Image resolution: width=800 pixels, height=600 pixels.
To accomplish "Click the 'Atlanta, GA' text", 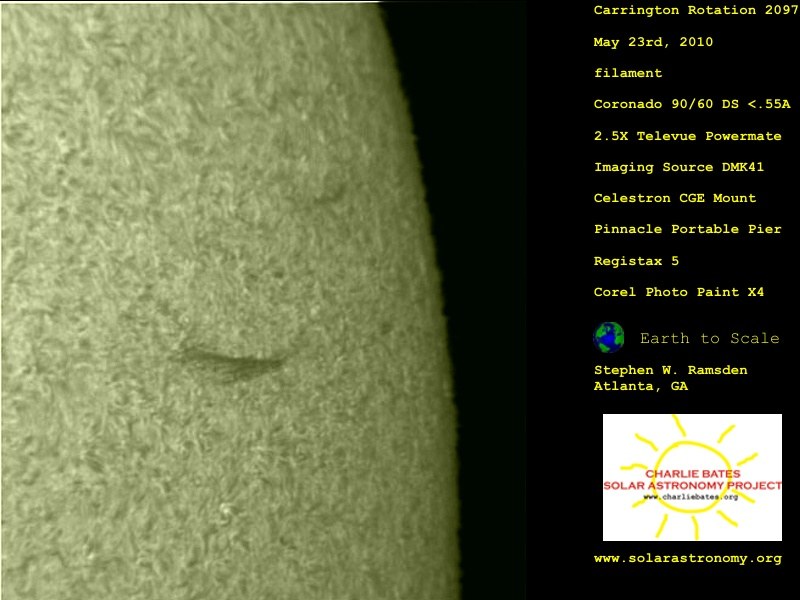I will coord(640,386).
